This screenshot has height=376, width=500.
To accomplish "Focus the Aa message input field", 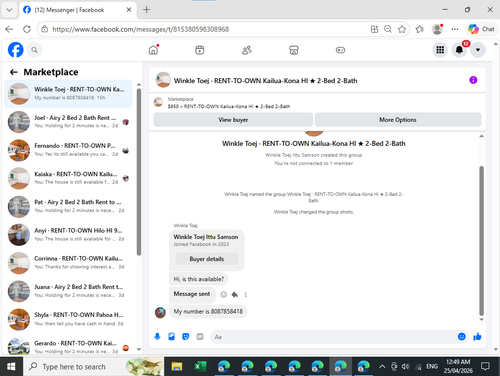I will 333,337.
